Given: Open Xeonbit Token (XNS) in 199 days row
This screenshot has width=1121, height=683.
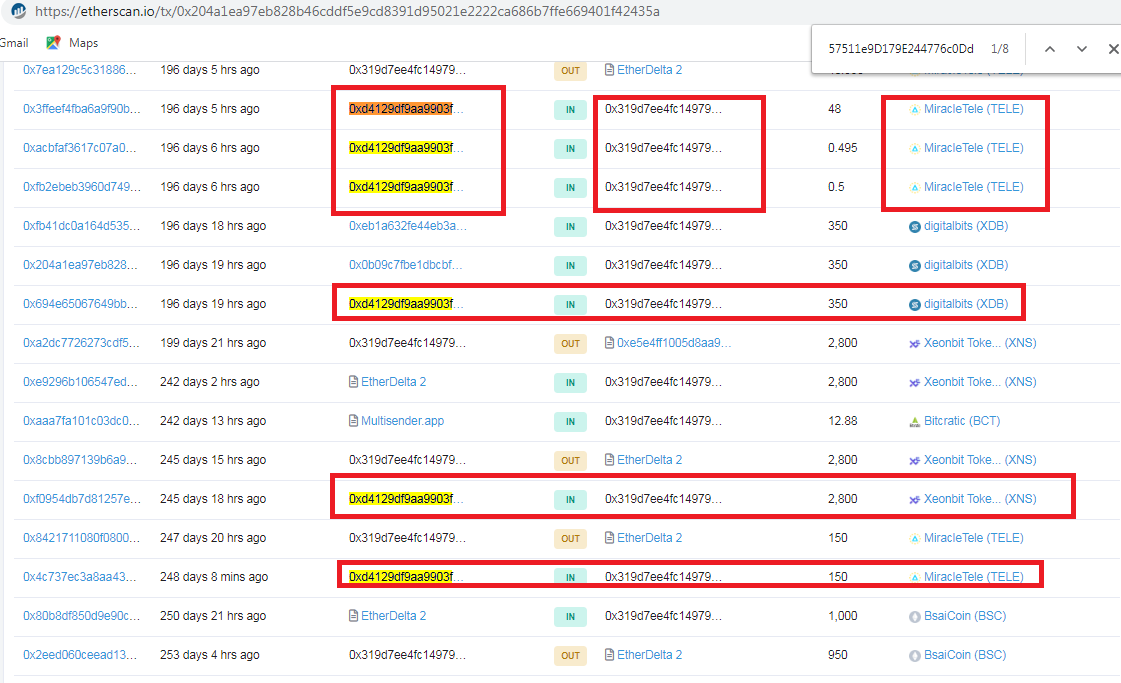Looking at the screenshot, I should 979,343.
